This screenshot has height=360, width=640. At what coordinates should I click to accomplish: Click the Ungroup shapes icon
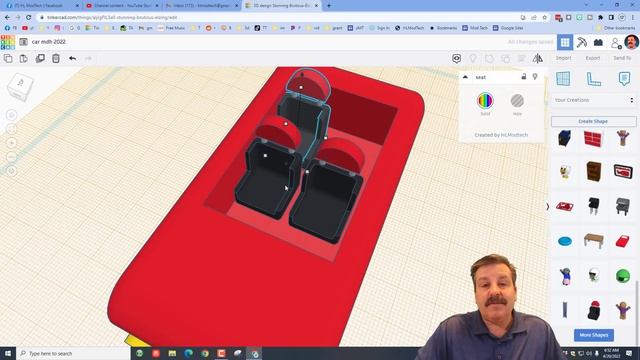click(505, 59)
